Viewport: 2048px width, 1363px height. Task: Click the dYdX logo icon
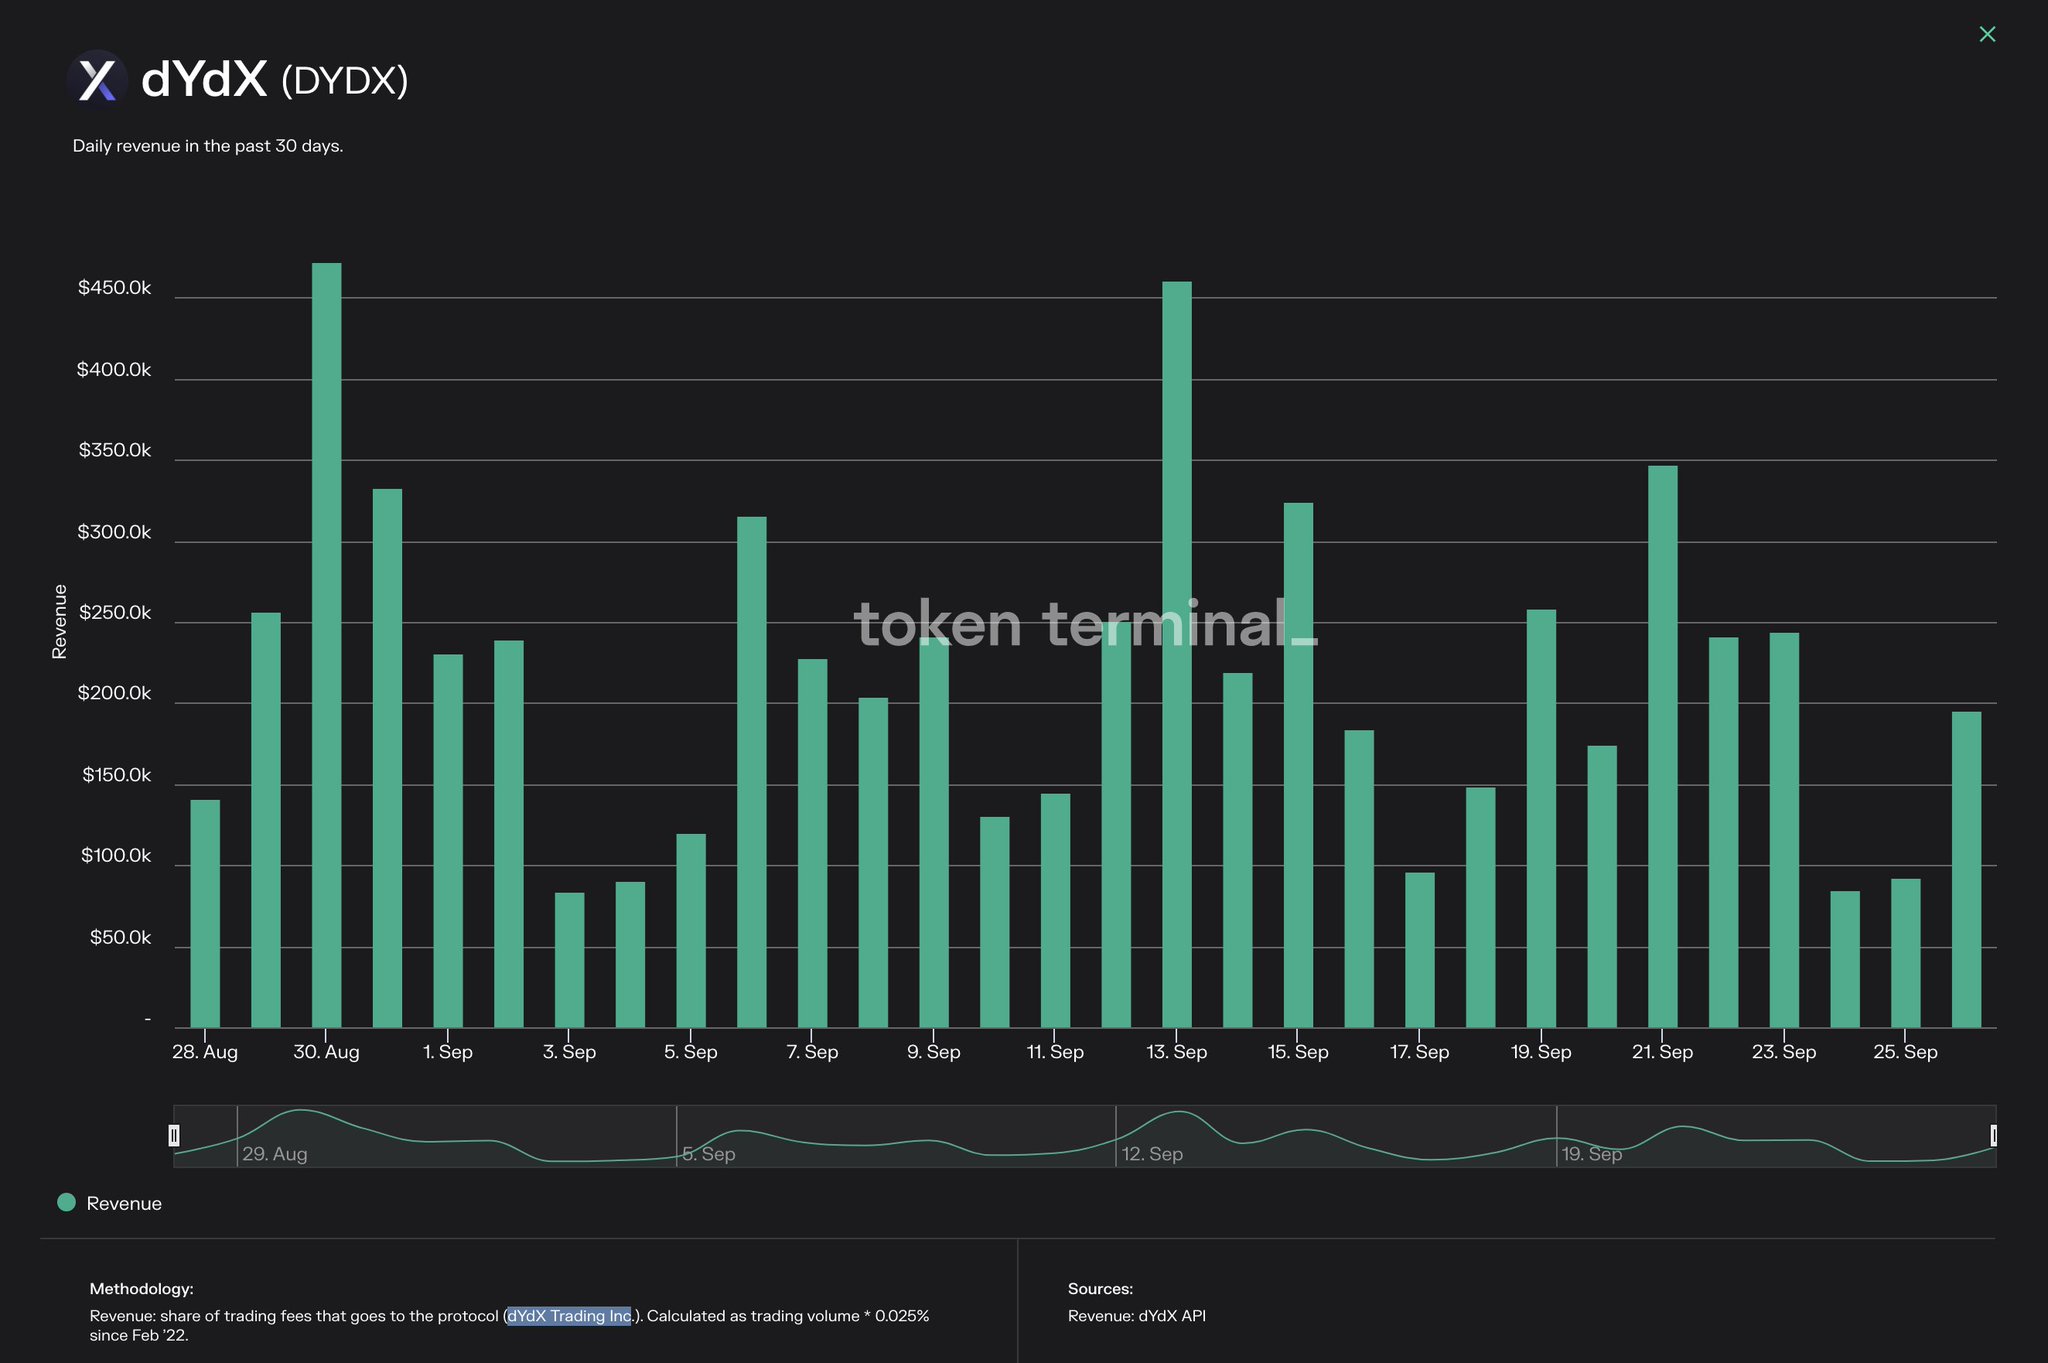tap(97, 77)
